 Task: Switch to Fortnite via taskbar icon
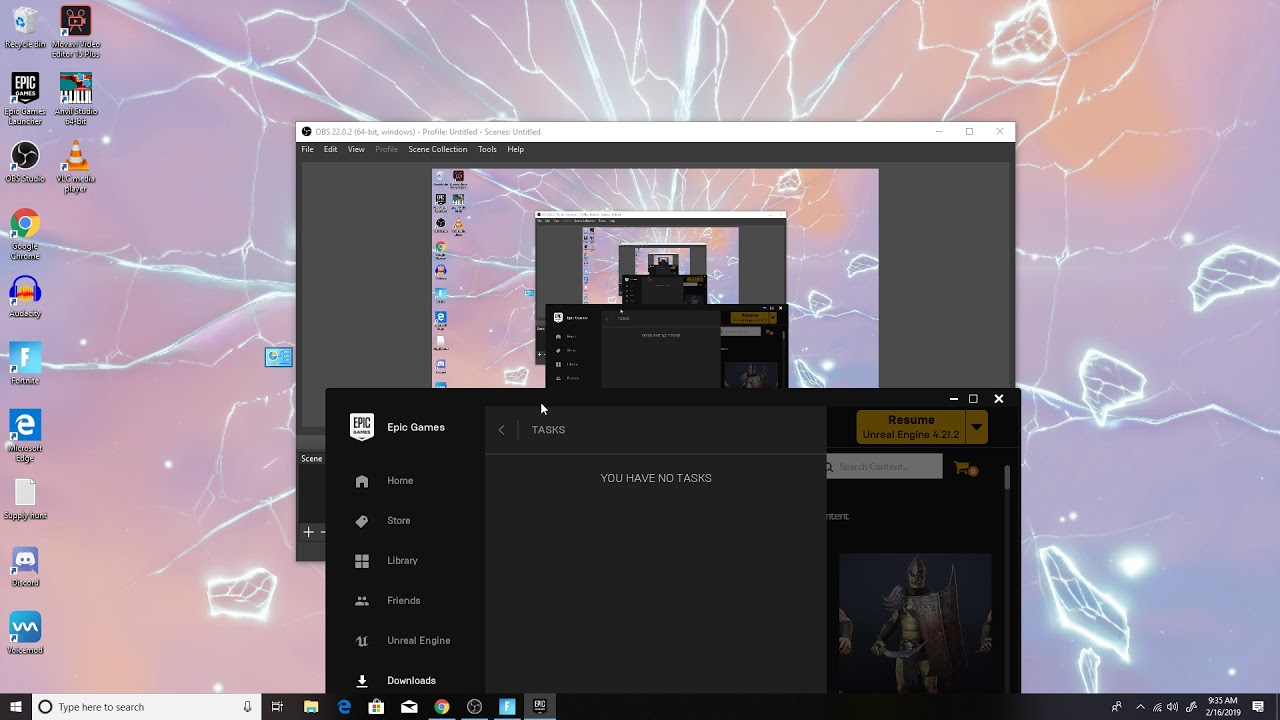[507, 707]
